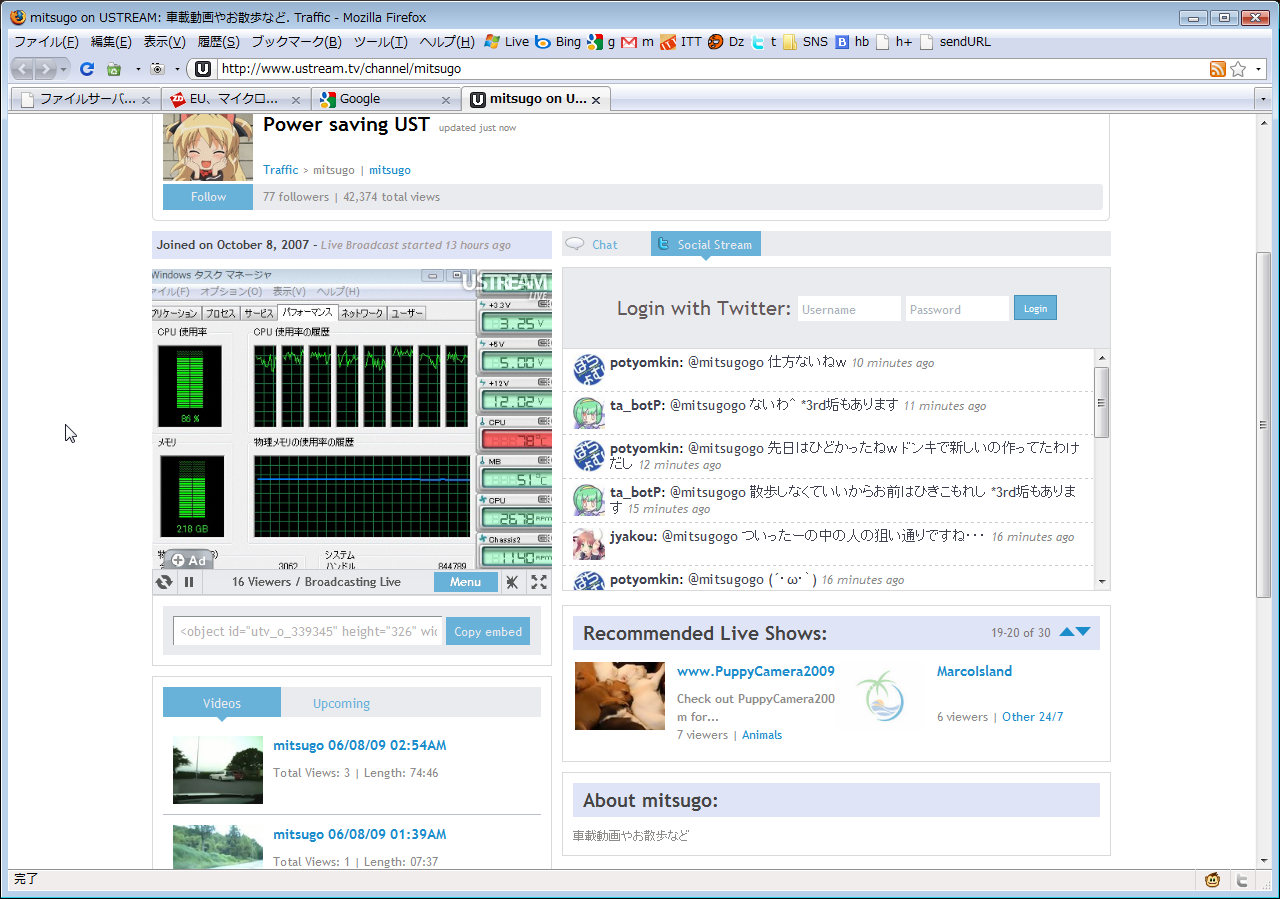
Task: Click the player's refresh stream icon
Action: click(x=164, y=582)
